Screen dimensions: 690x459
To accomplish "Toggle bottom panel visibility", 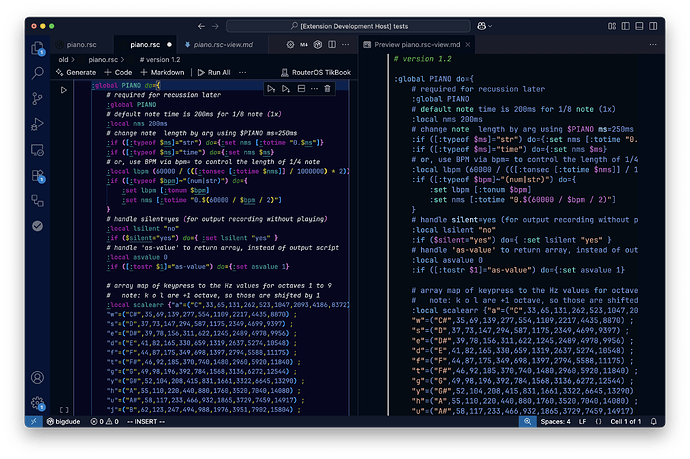I will coord(639,26).
